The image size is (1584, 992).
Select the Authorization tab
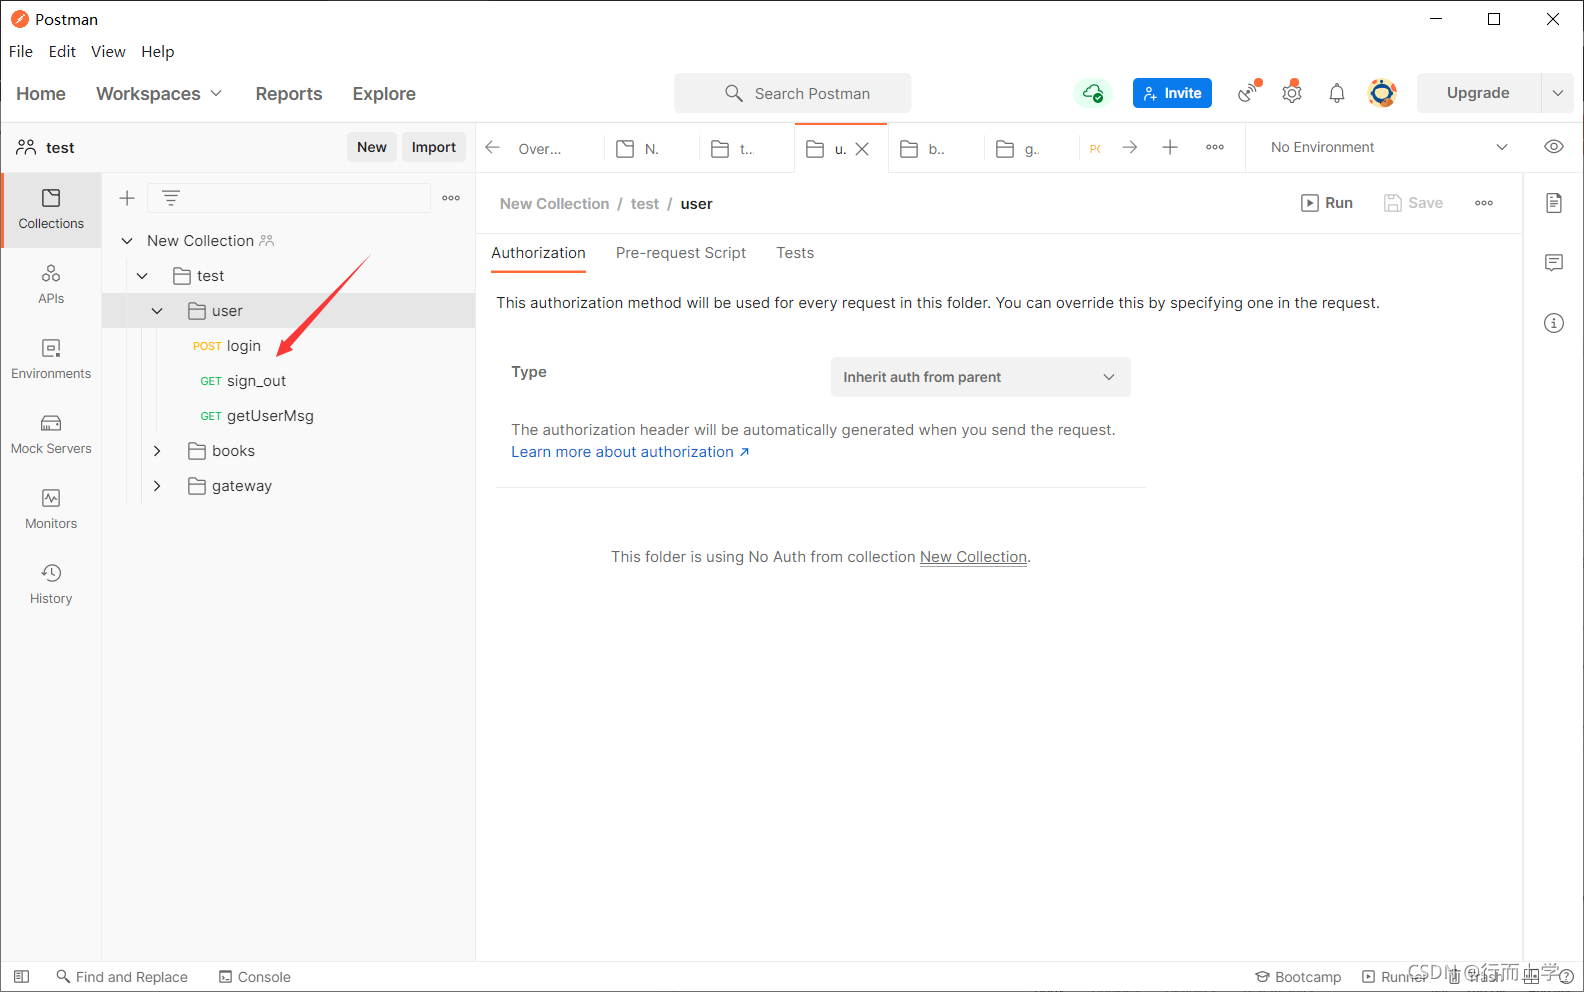pyautogui.click(x=538, y=253)
